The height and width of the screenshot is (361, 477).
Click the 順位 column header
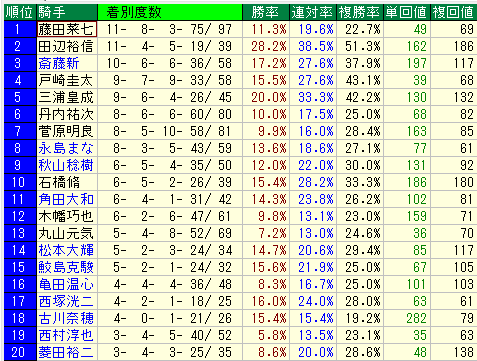tap(20, 12)
